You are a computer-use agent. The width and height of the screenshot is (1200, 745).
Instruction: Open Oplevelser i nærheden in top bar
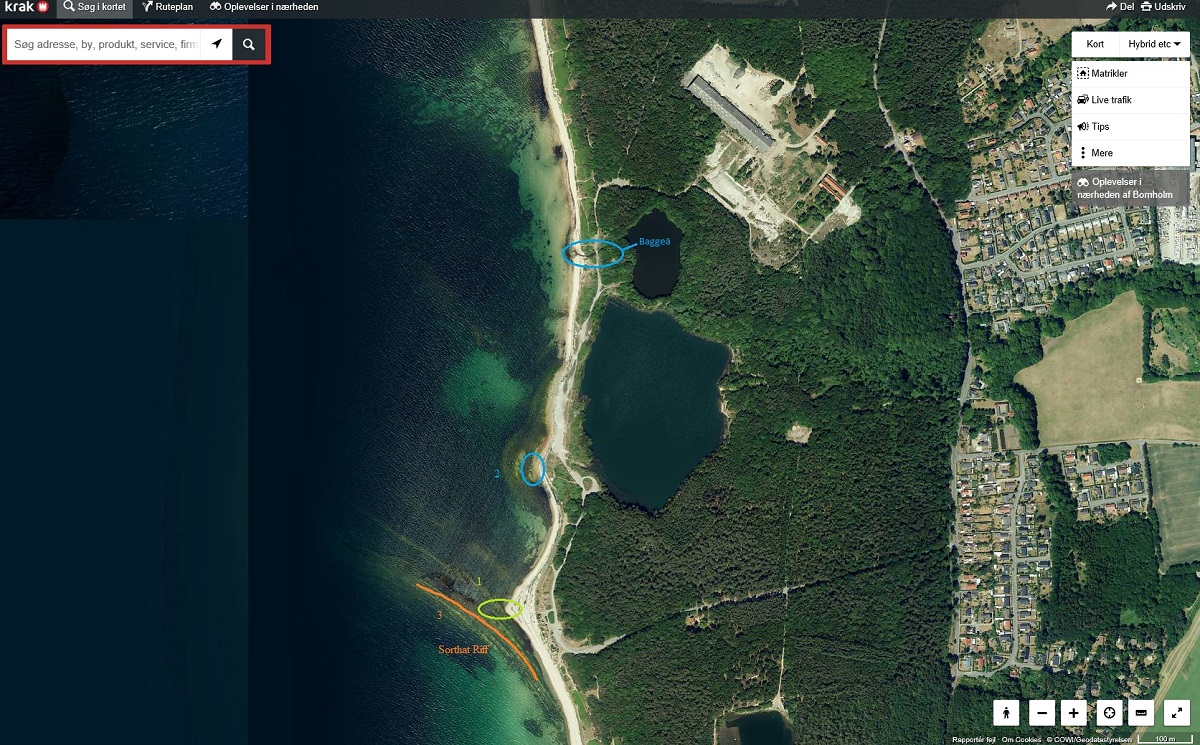[x=264, y=7]
